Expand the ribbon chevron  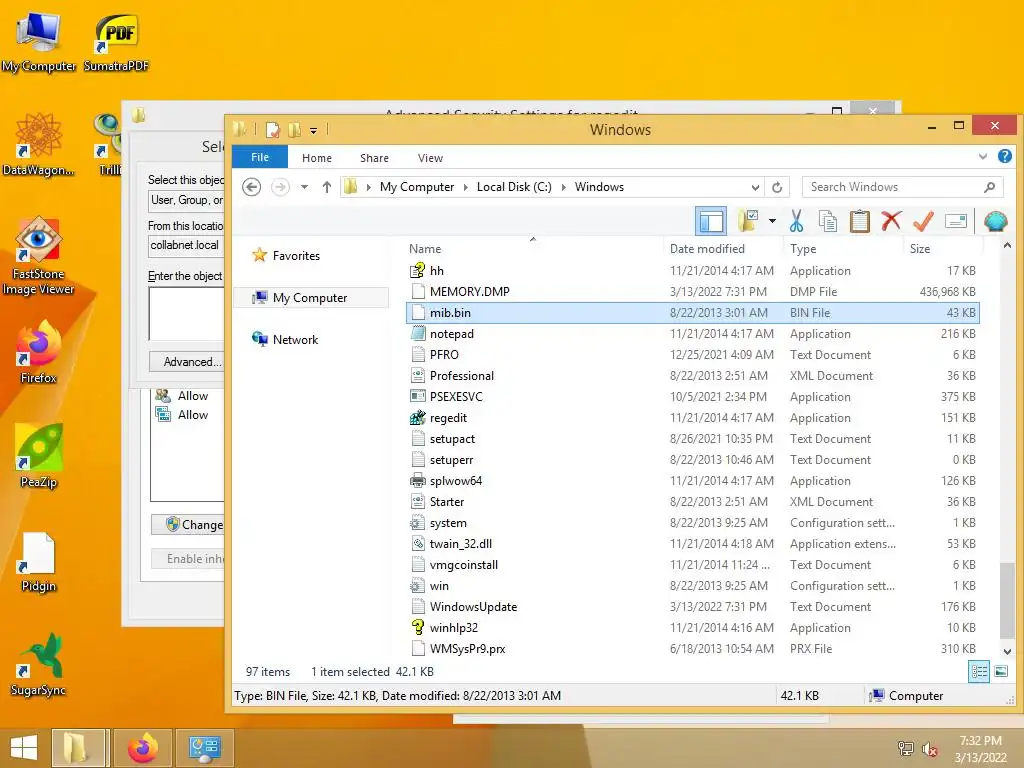click(x=982, y=157)
